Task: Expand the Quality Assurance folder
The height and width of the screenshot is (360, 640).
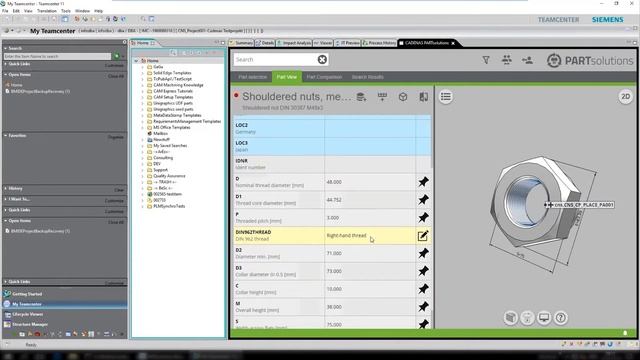Action: point(143,176)
